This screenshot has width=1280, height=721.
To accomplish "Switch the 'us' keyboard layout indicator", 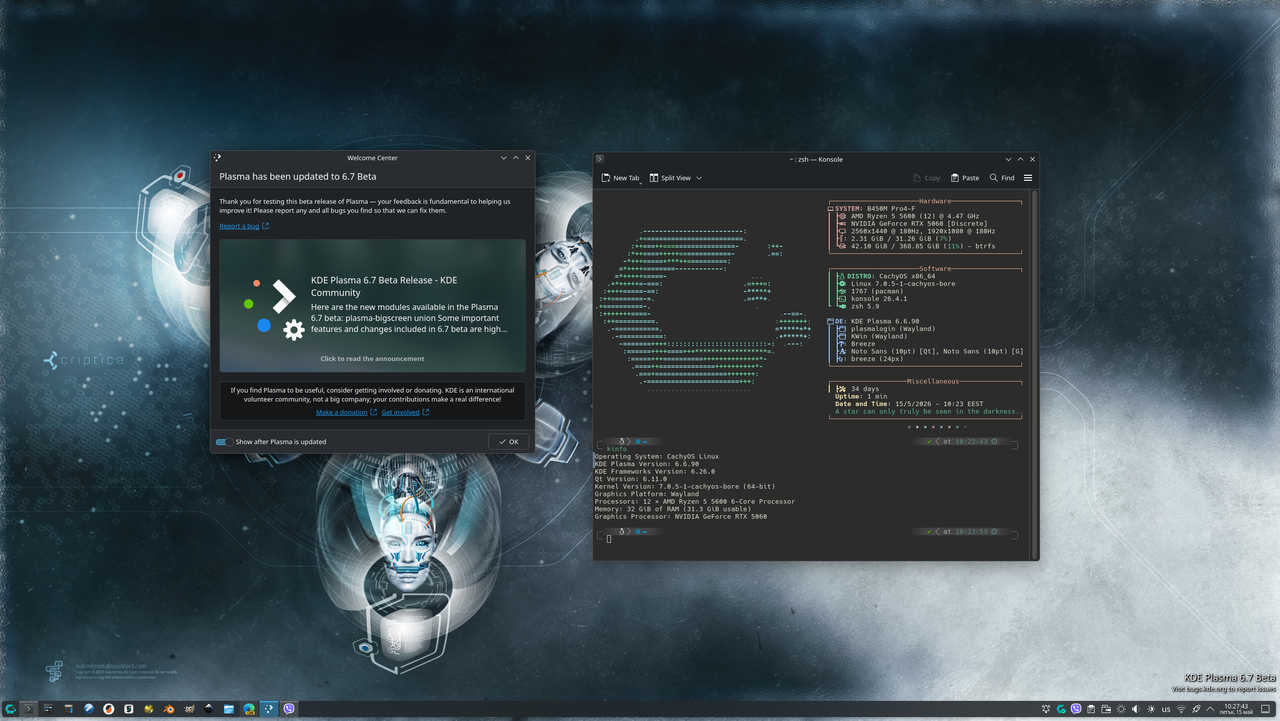I will pos(1166,709).
